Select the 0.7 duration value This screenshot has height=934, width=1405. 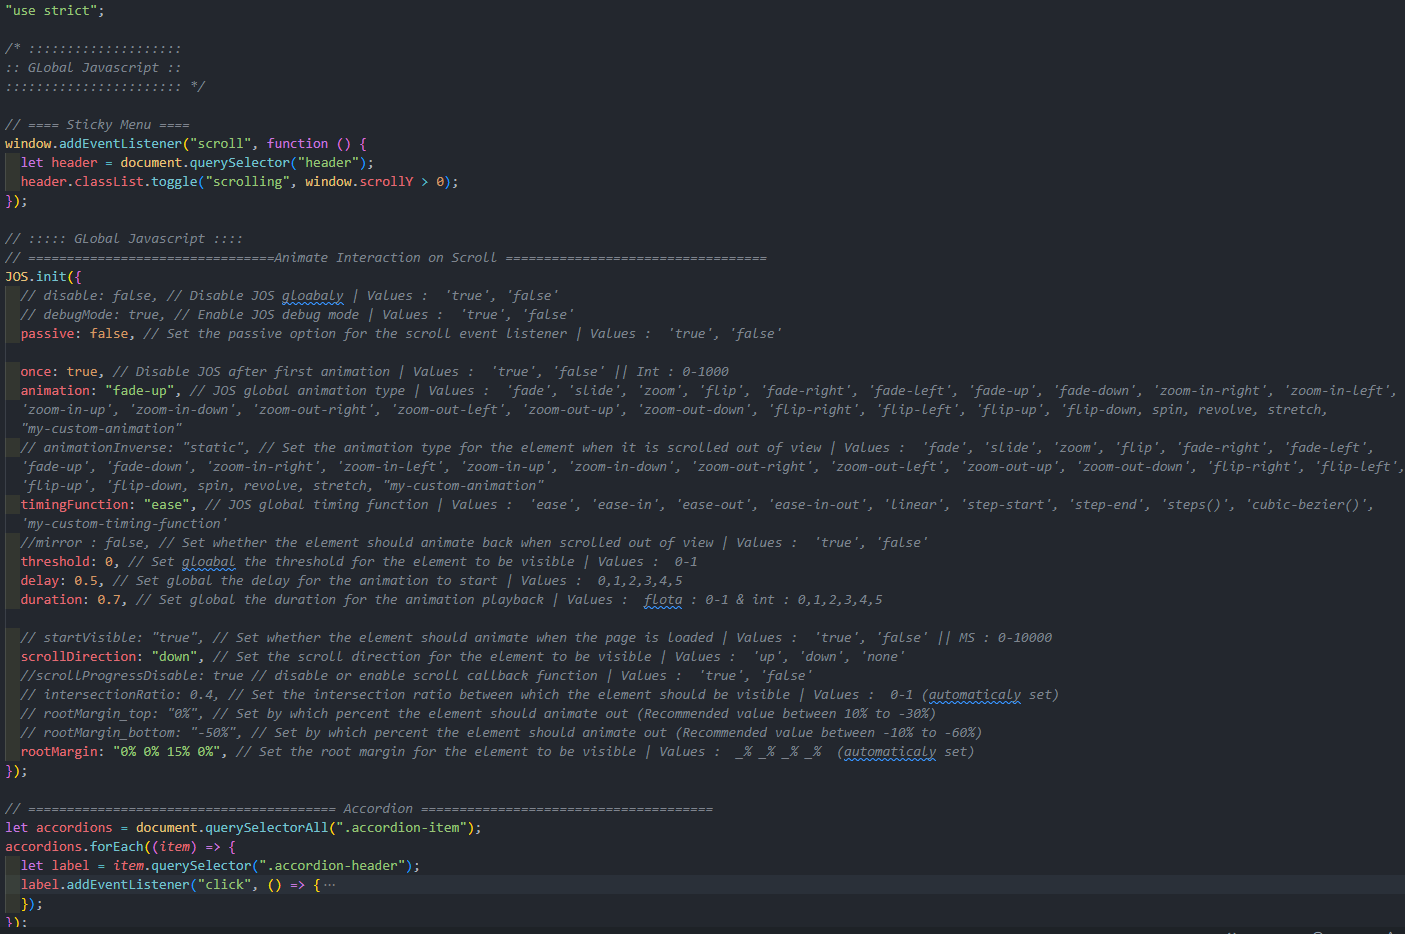pyautogui.click(x=109, y=600)
